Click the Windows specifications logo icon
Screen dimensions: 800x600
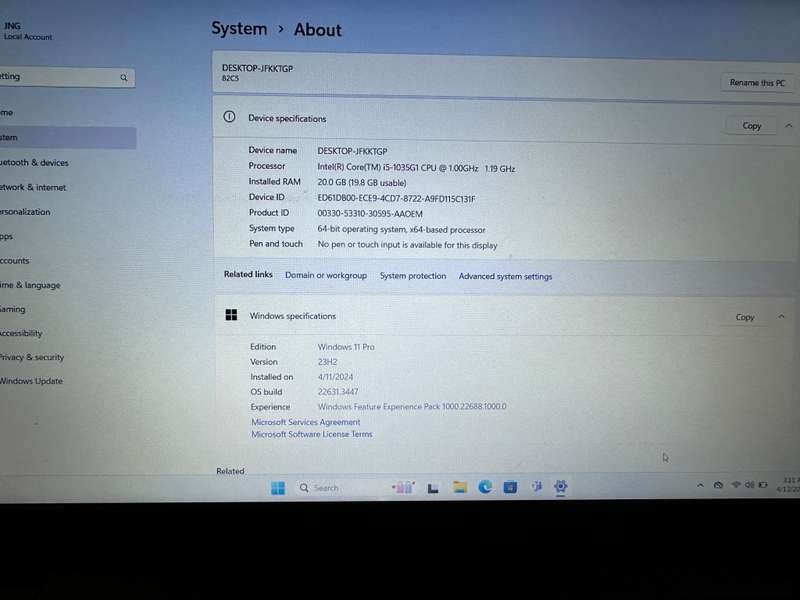tap(231, 315)
